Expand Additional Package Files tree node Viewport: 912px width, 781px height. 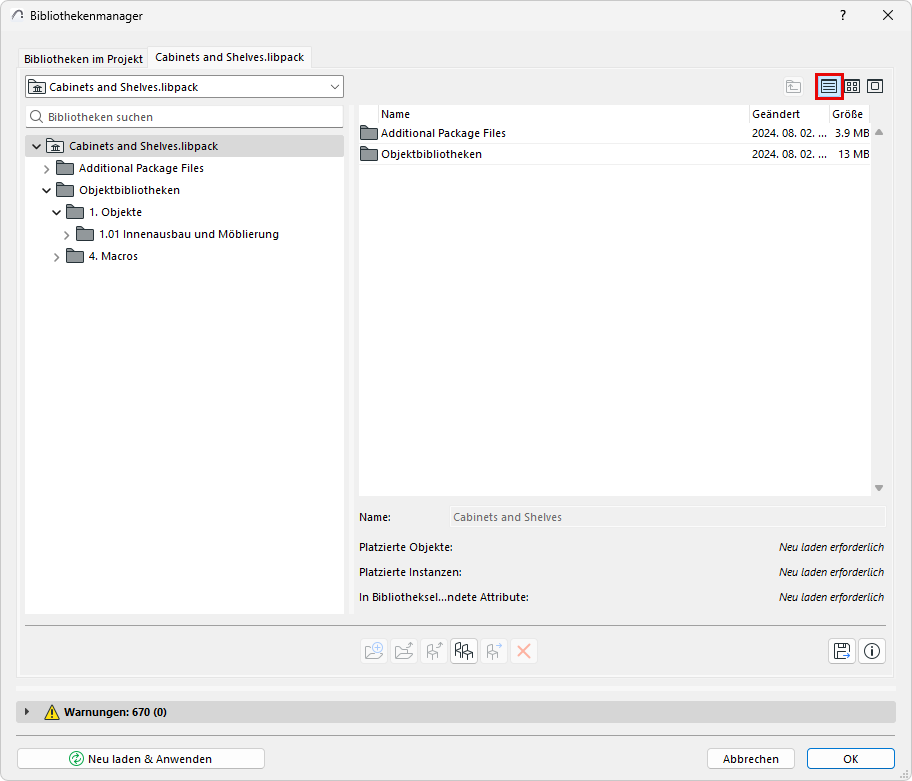(x=47, y=169)
